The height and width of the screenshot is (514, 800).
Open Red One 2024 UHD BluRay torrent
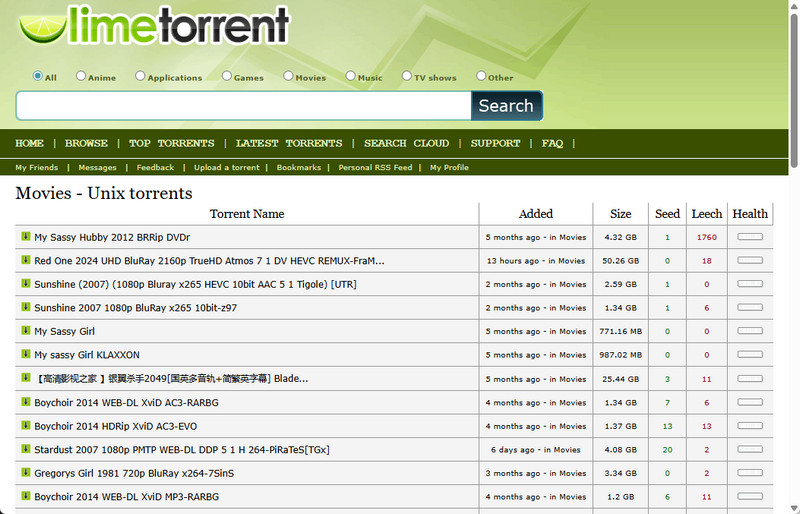209,261
